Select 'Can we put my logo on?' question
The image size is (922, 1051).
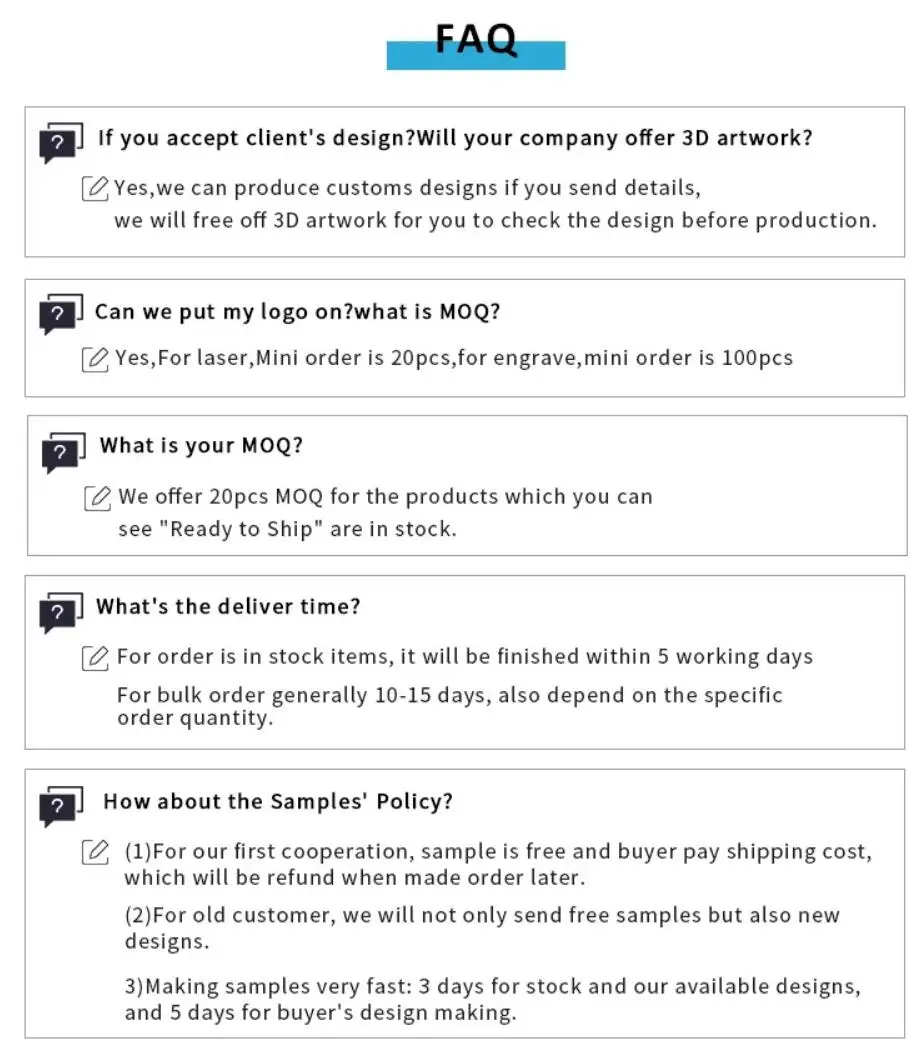click(x=220, y=312)
